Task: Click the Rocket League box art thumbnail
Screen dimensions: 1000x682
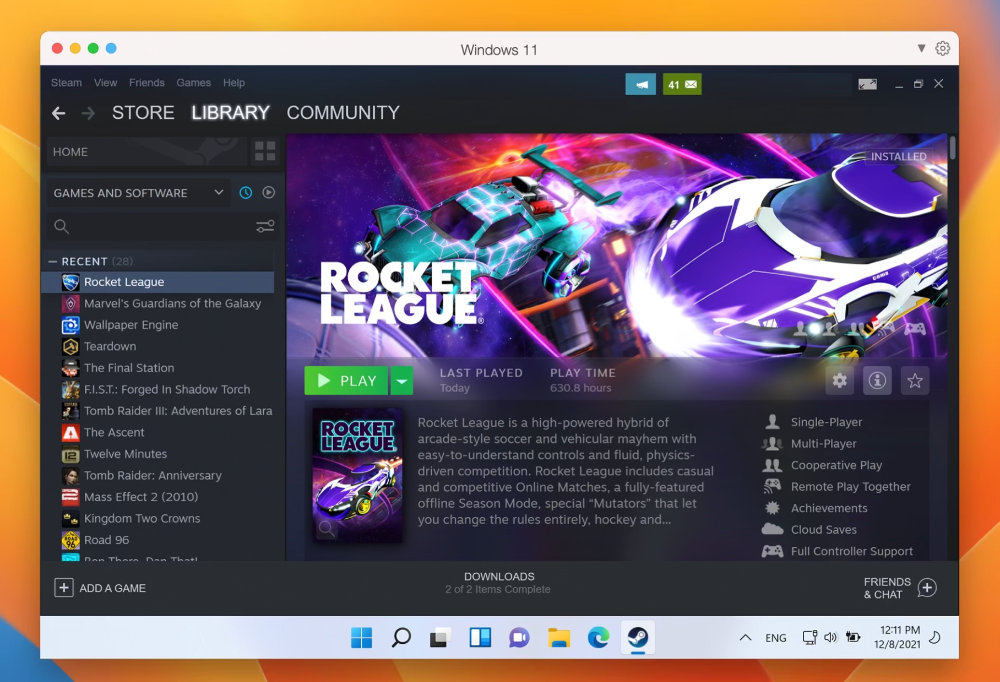Action: click(357, 476)
